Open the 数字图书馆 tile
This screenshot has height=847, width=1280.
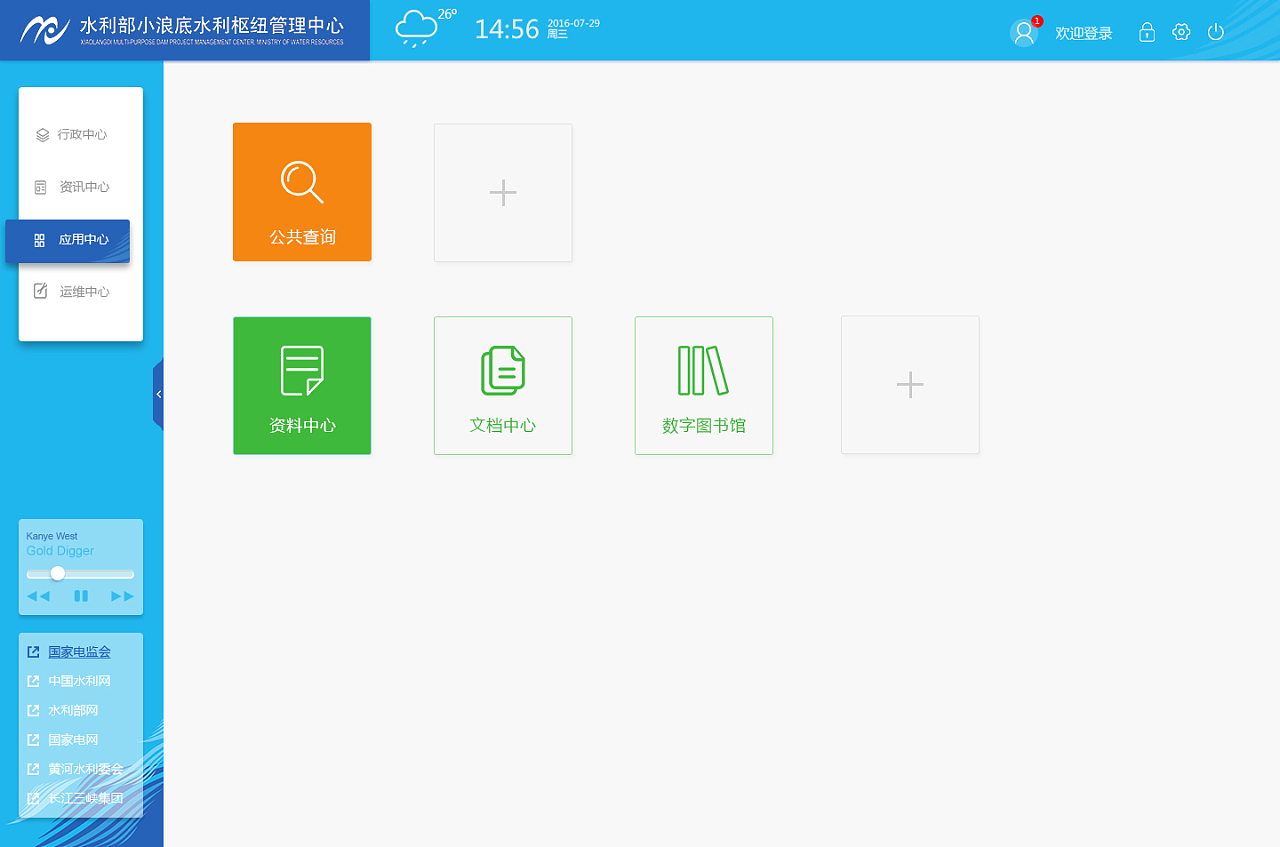[x=704, y=386]
